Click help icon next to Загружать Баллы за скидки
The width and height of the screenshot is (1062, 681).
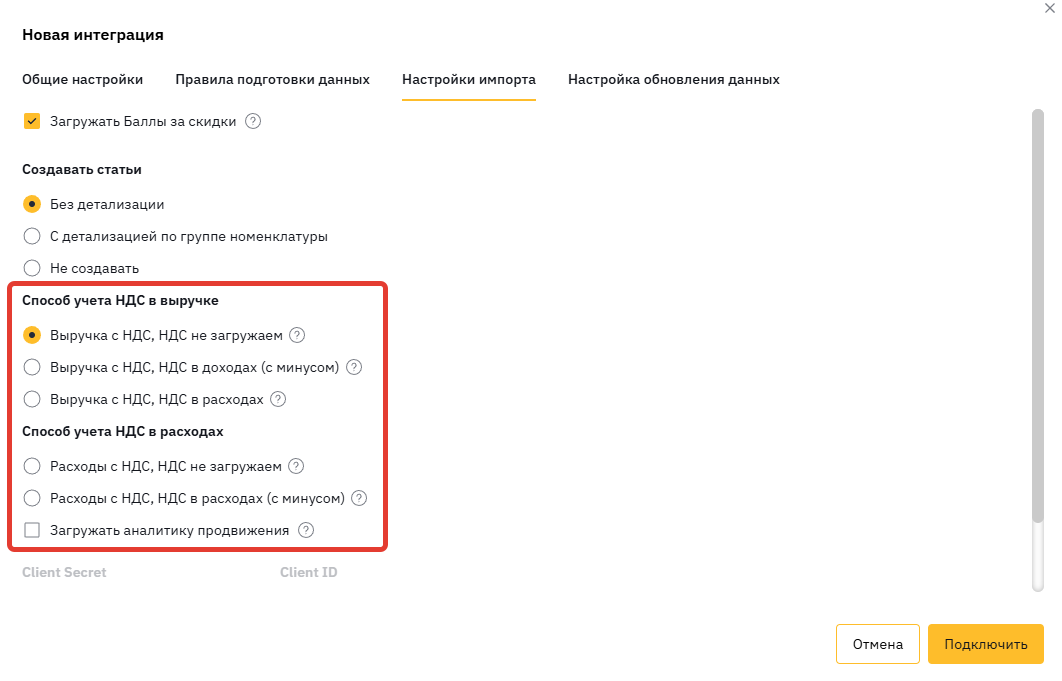[x=253, y=121]
